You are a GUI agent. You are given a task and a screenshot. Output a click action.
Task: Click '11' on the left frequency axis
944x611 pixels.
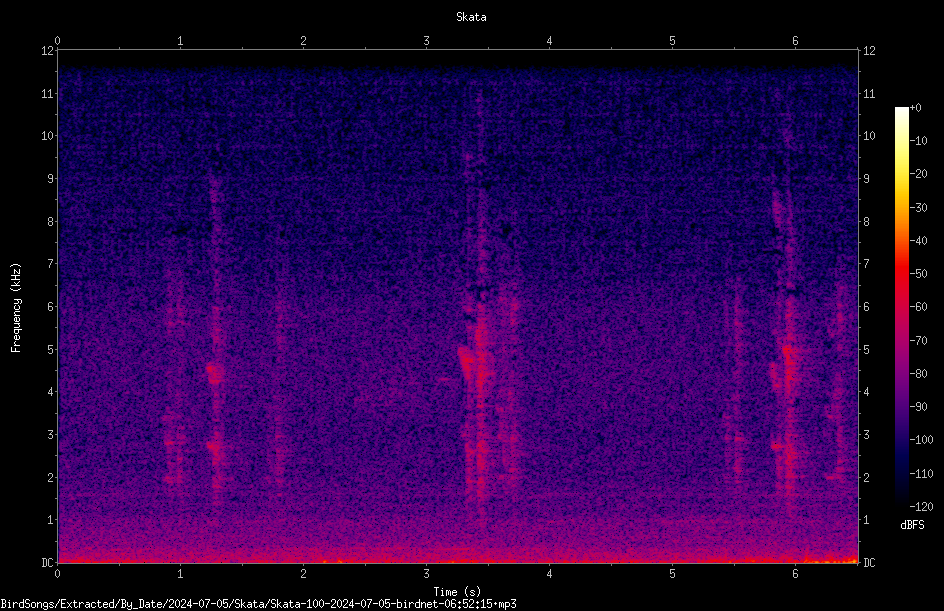point(48,93)
